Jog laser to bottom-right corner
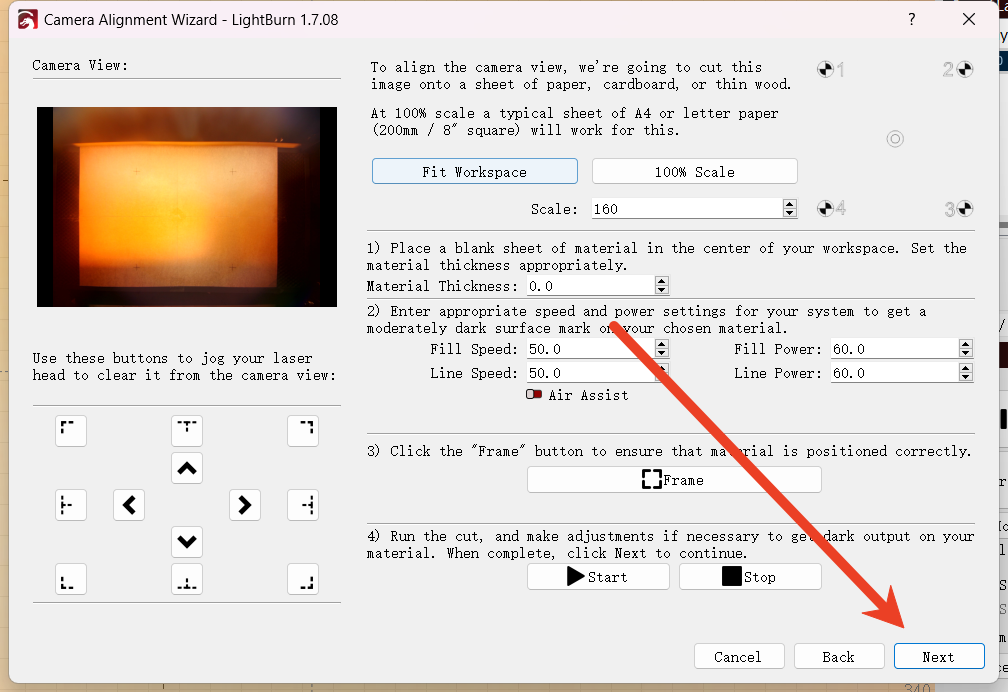1008x692 pixels. [x=303, y=579]
